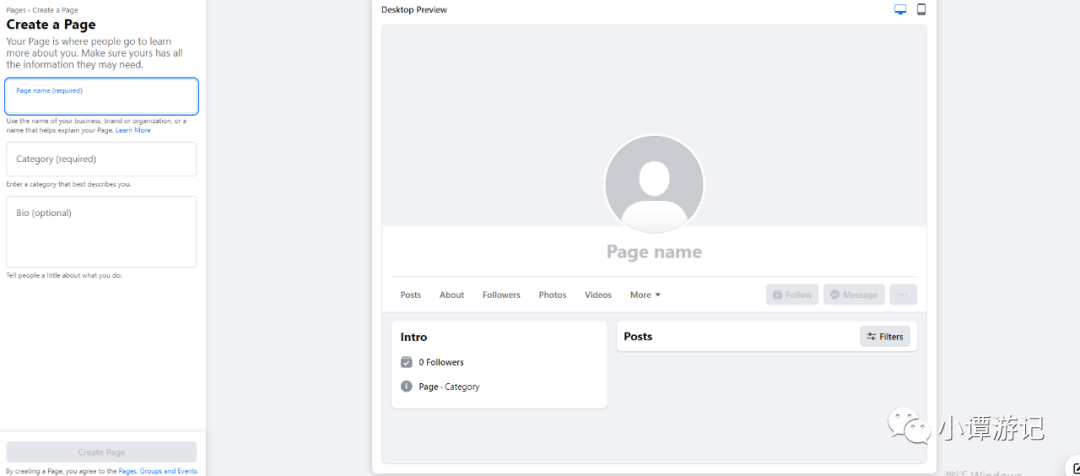Click the 'Create a Page' heading

51,25
